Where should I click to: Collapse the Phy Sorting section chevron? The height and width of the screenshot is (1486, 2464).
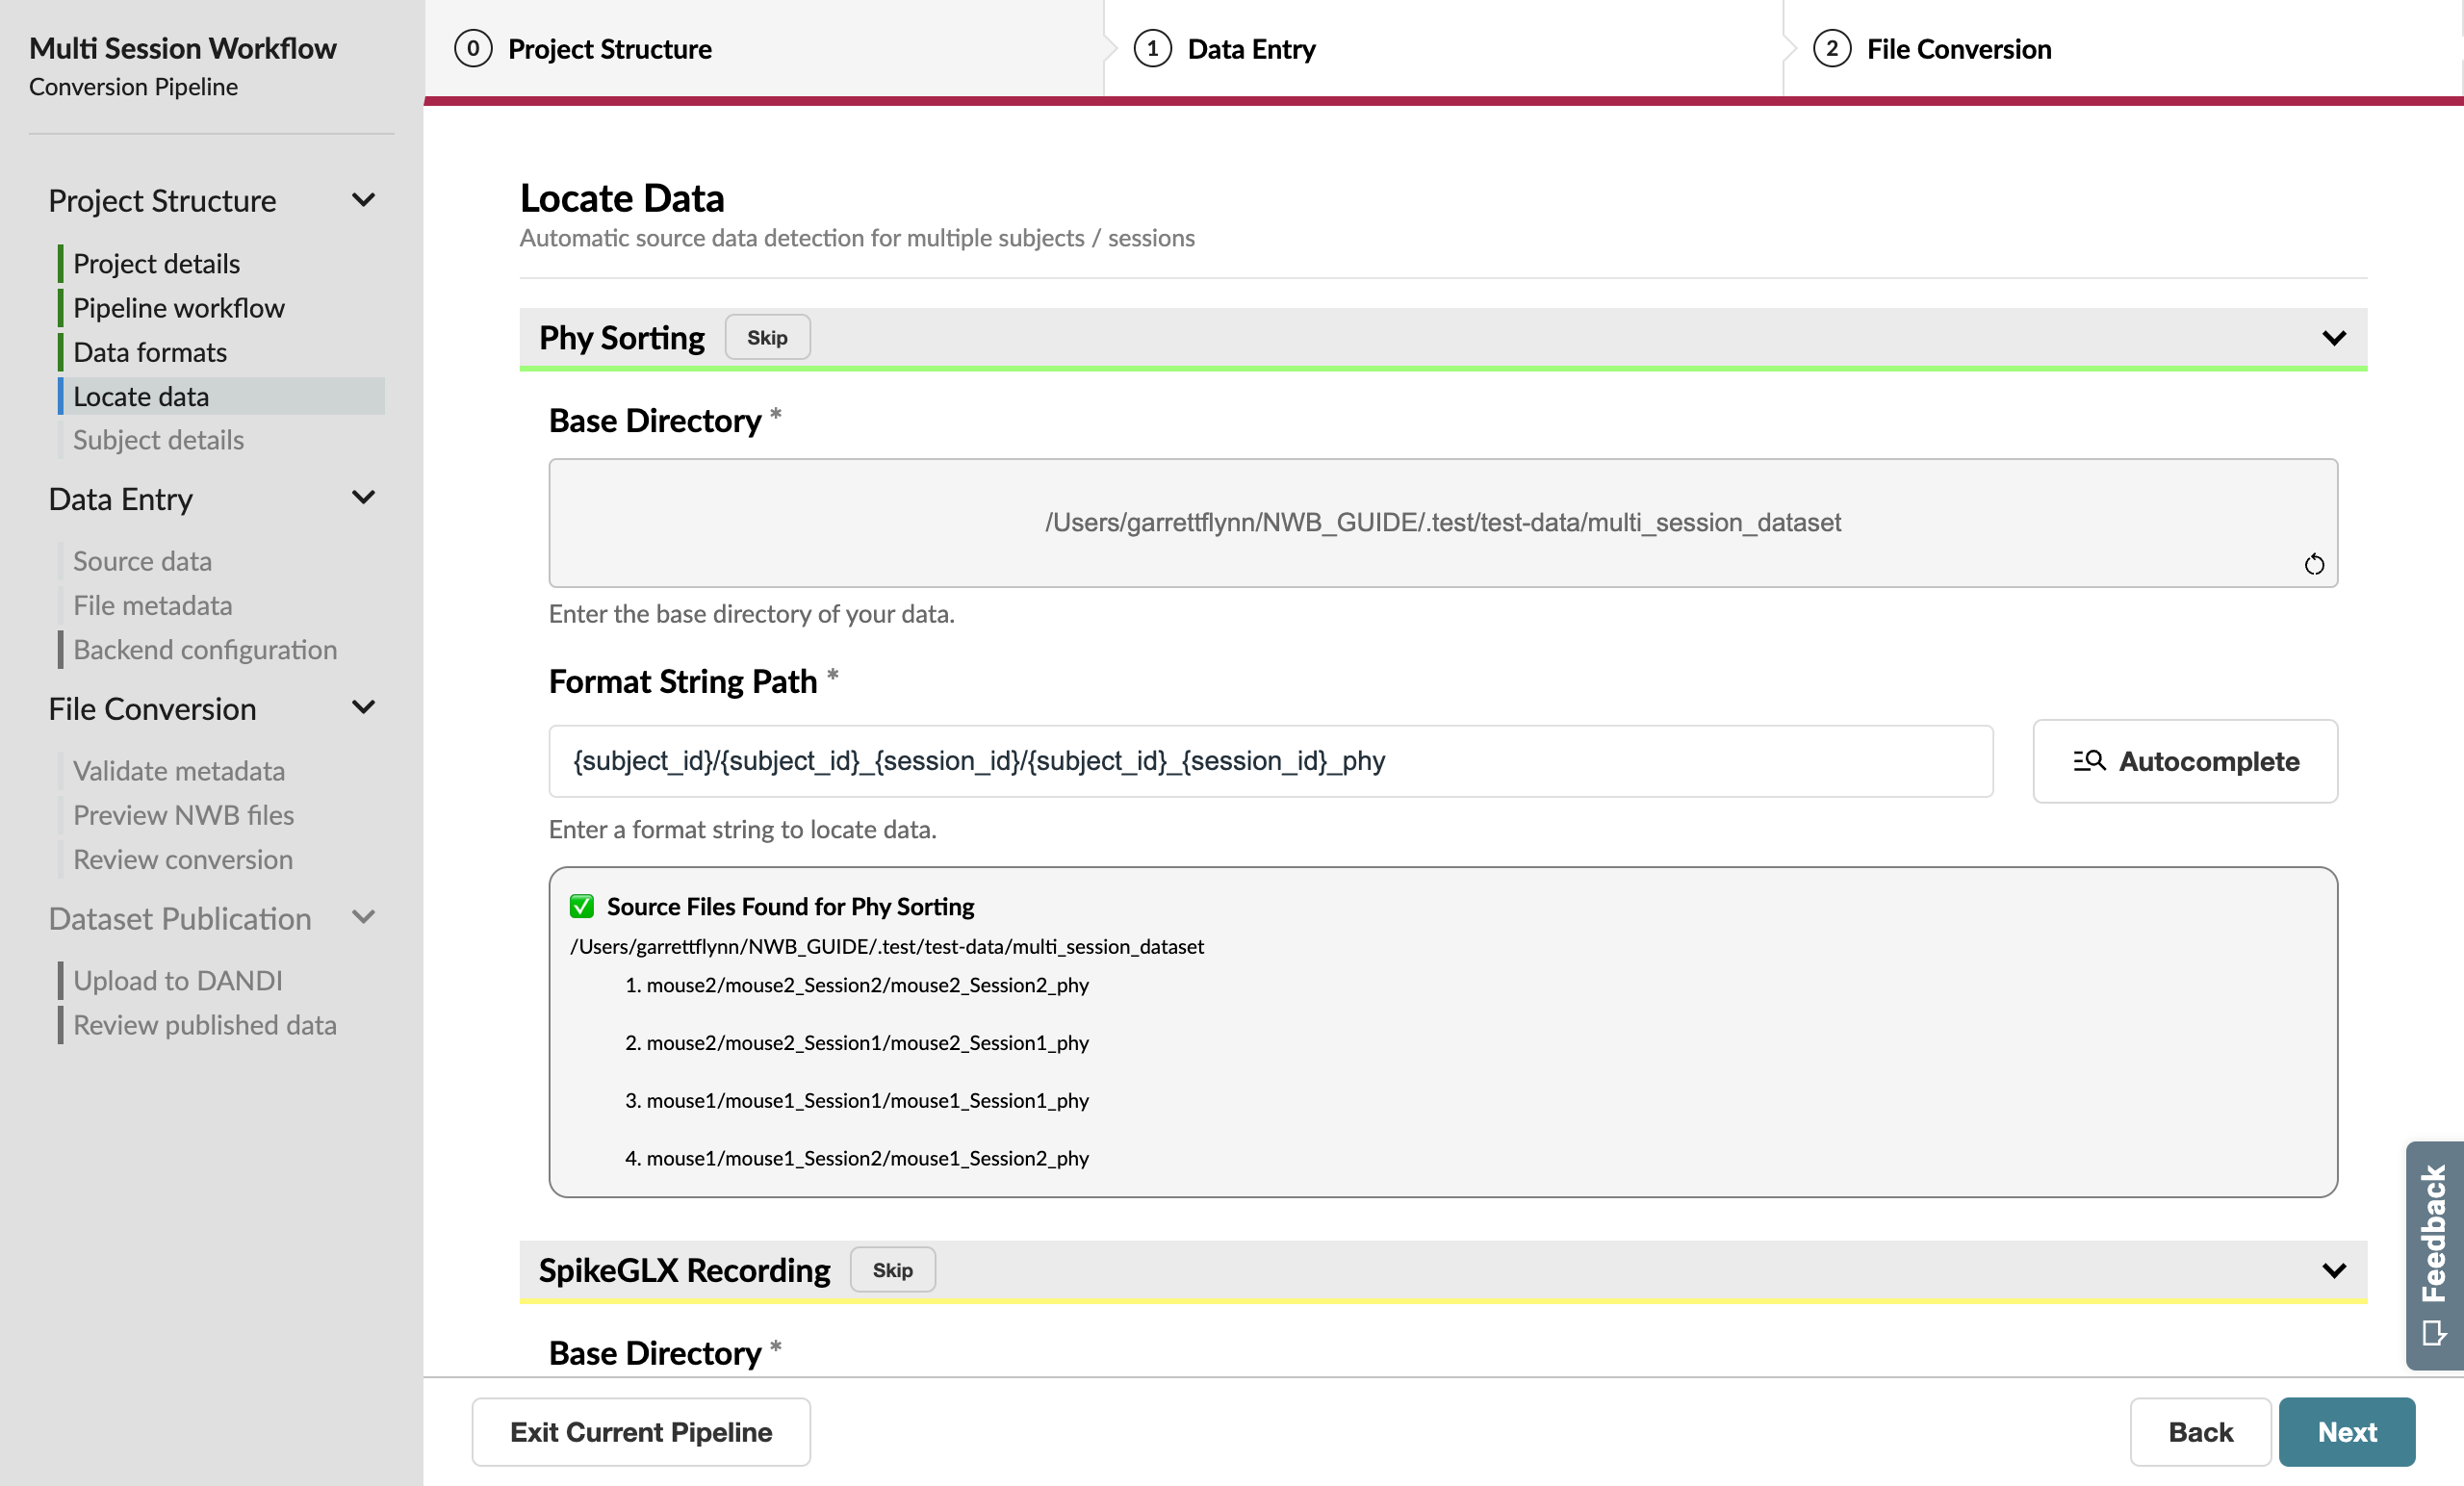pos(2334,338)
